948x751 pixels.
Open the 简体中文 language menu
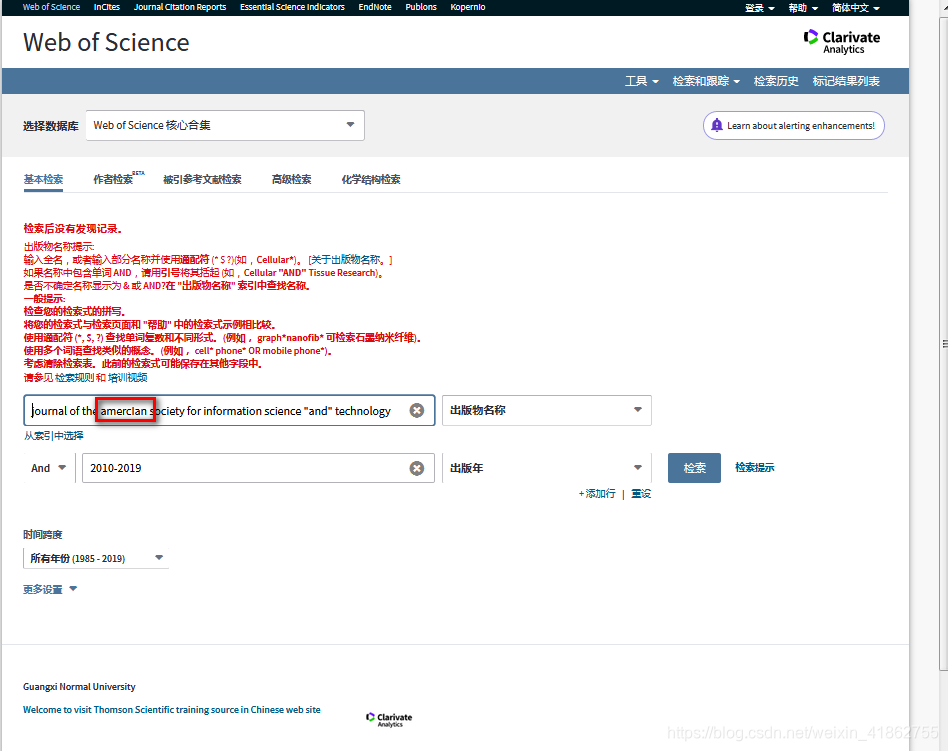click(855, 8)
